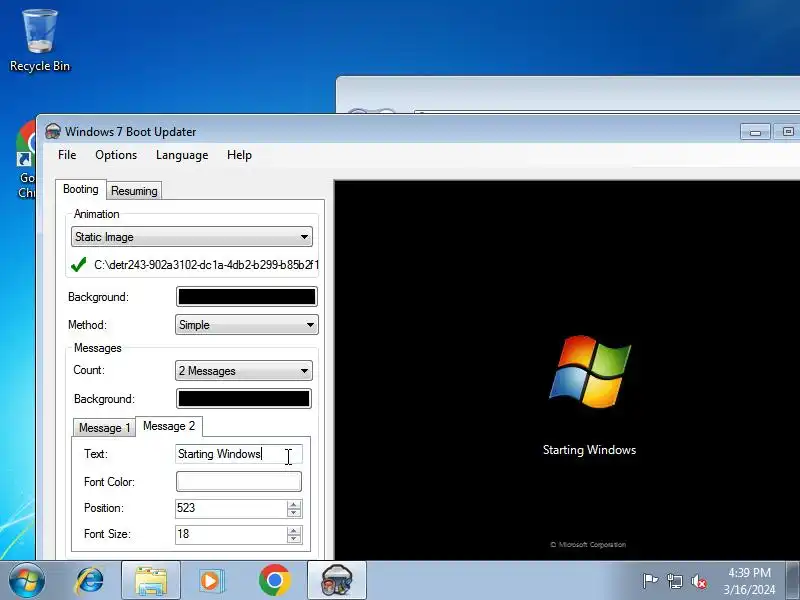Viewport: 800px width, 600px height.
Task: Open the Language menu
Action: 182,155
